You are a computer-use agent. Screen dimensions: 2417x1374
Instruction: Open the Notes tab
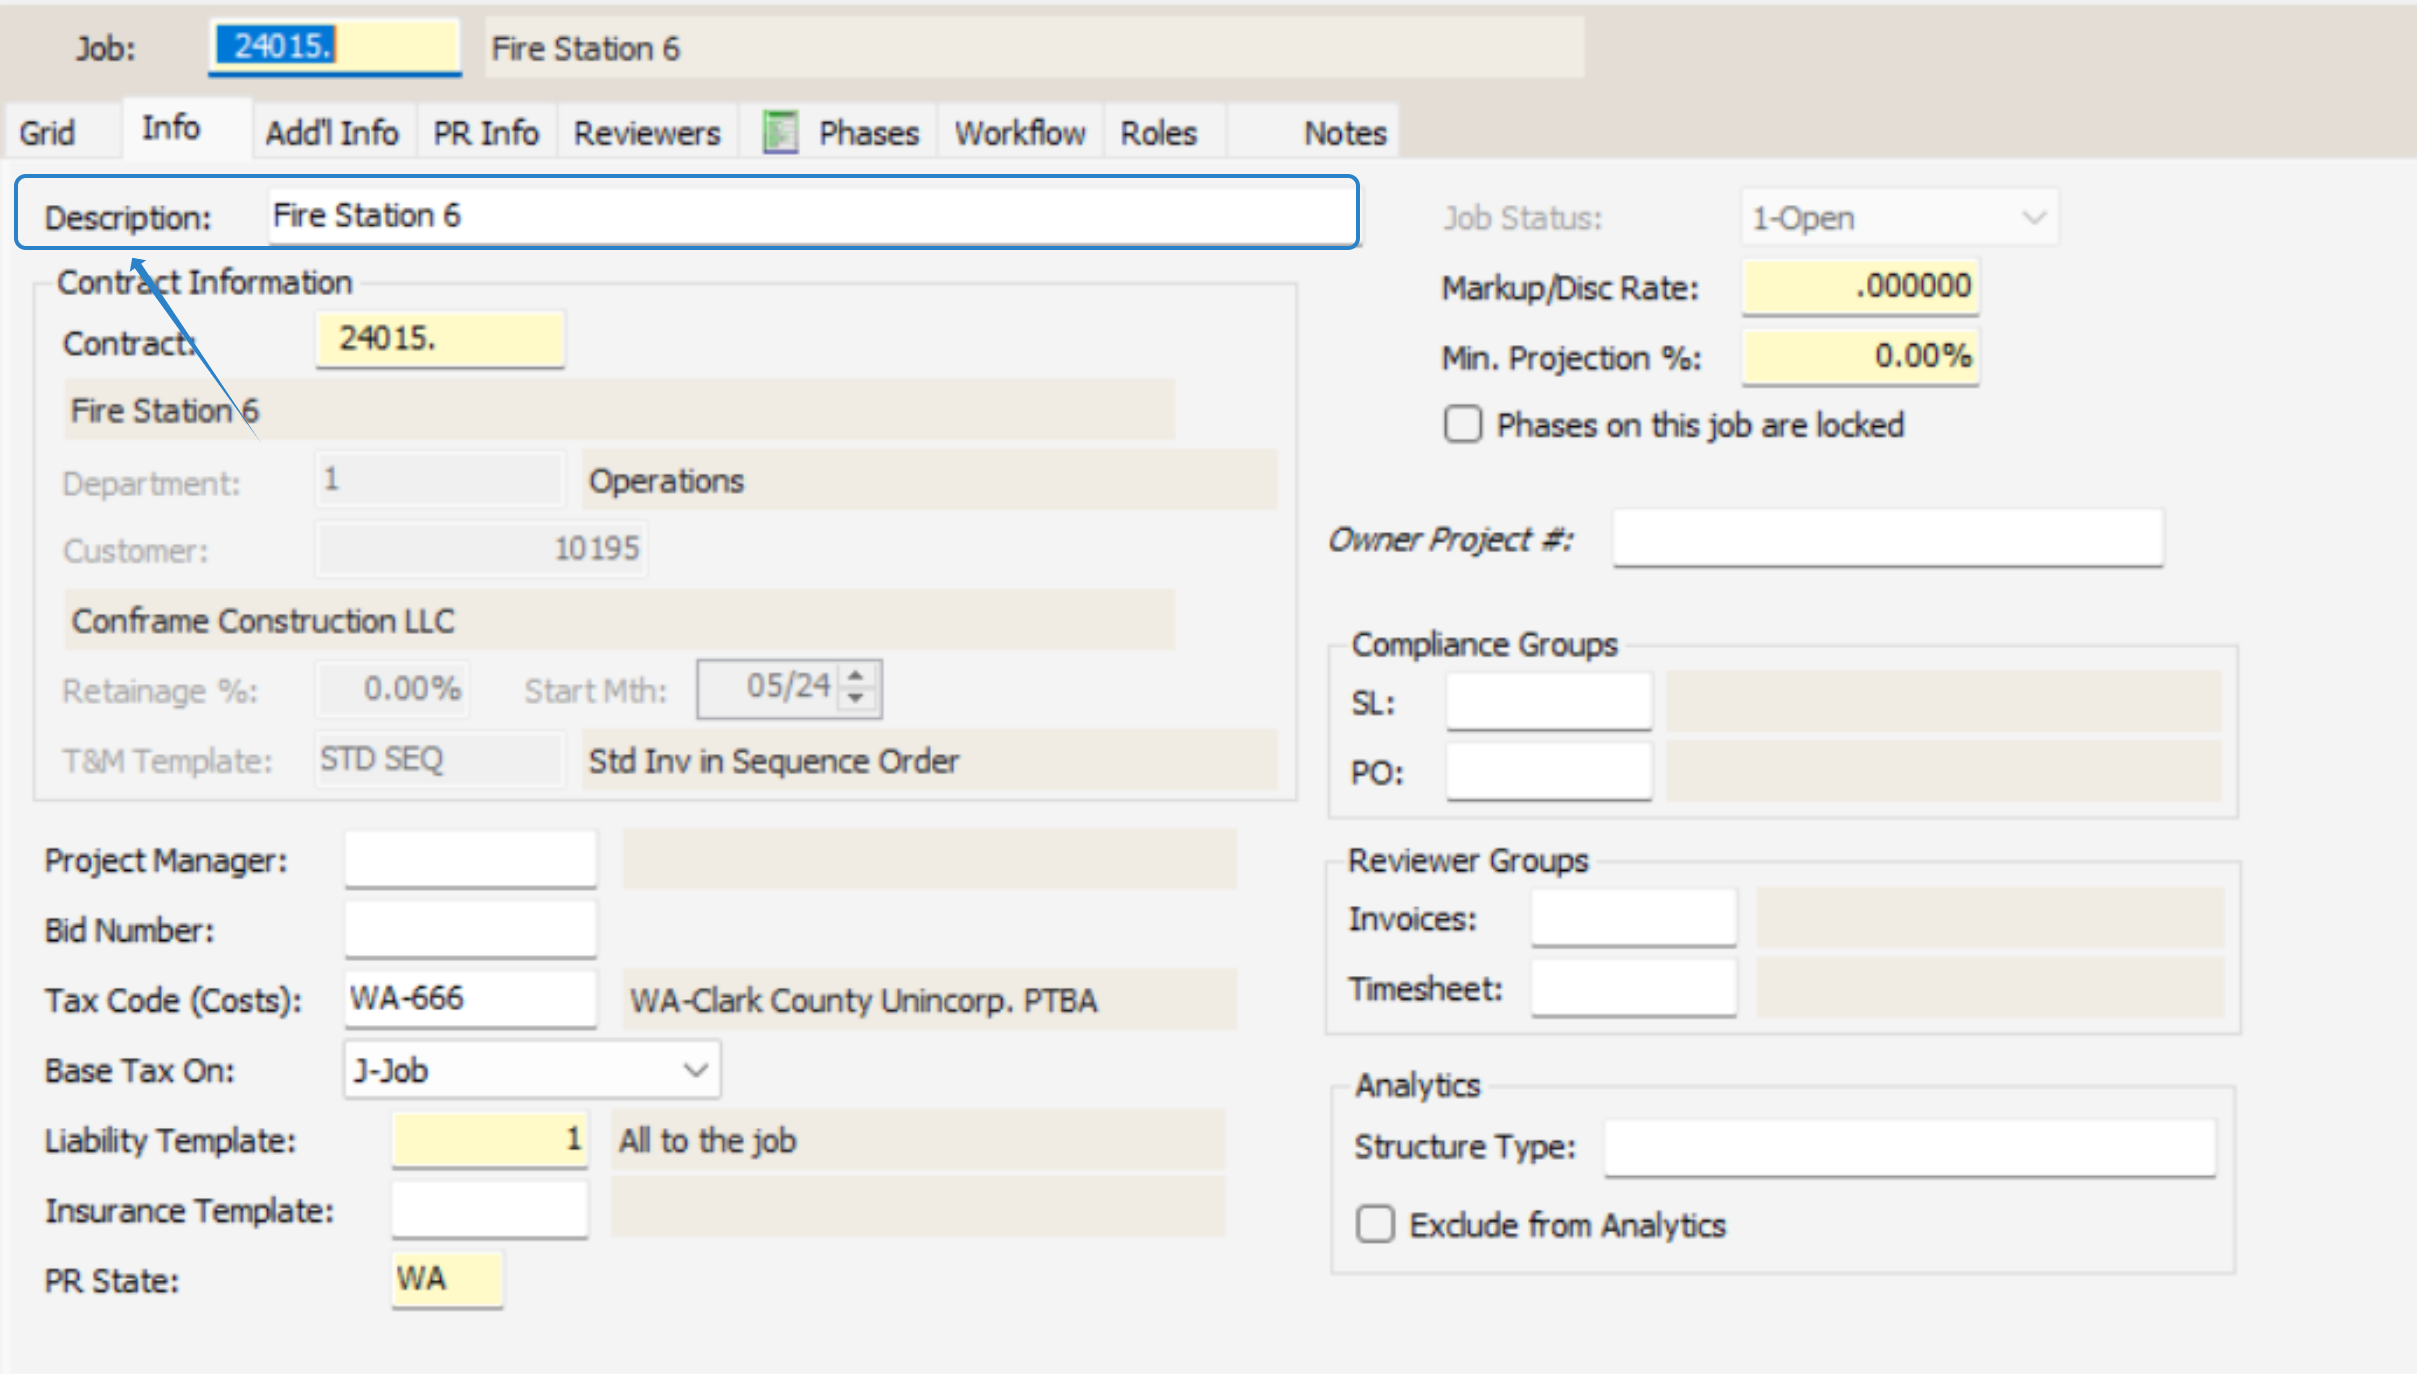[x=1344, y=132]
